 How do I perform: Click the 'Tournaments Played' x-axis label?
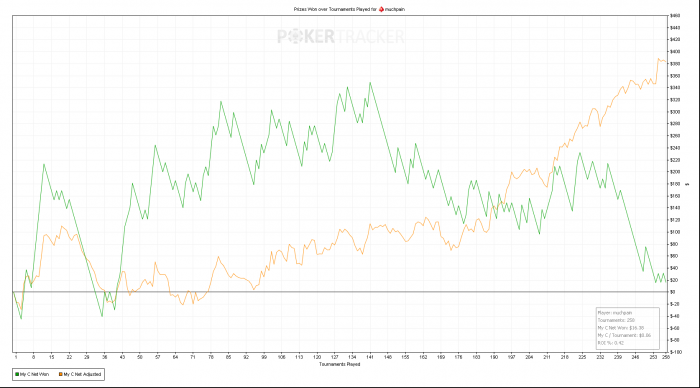339,364
